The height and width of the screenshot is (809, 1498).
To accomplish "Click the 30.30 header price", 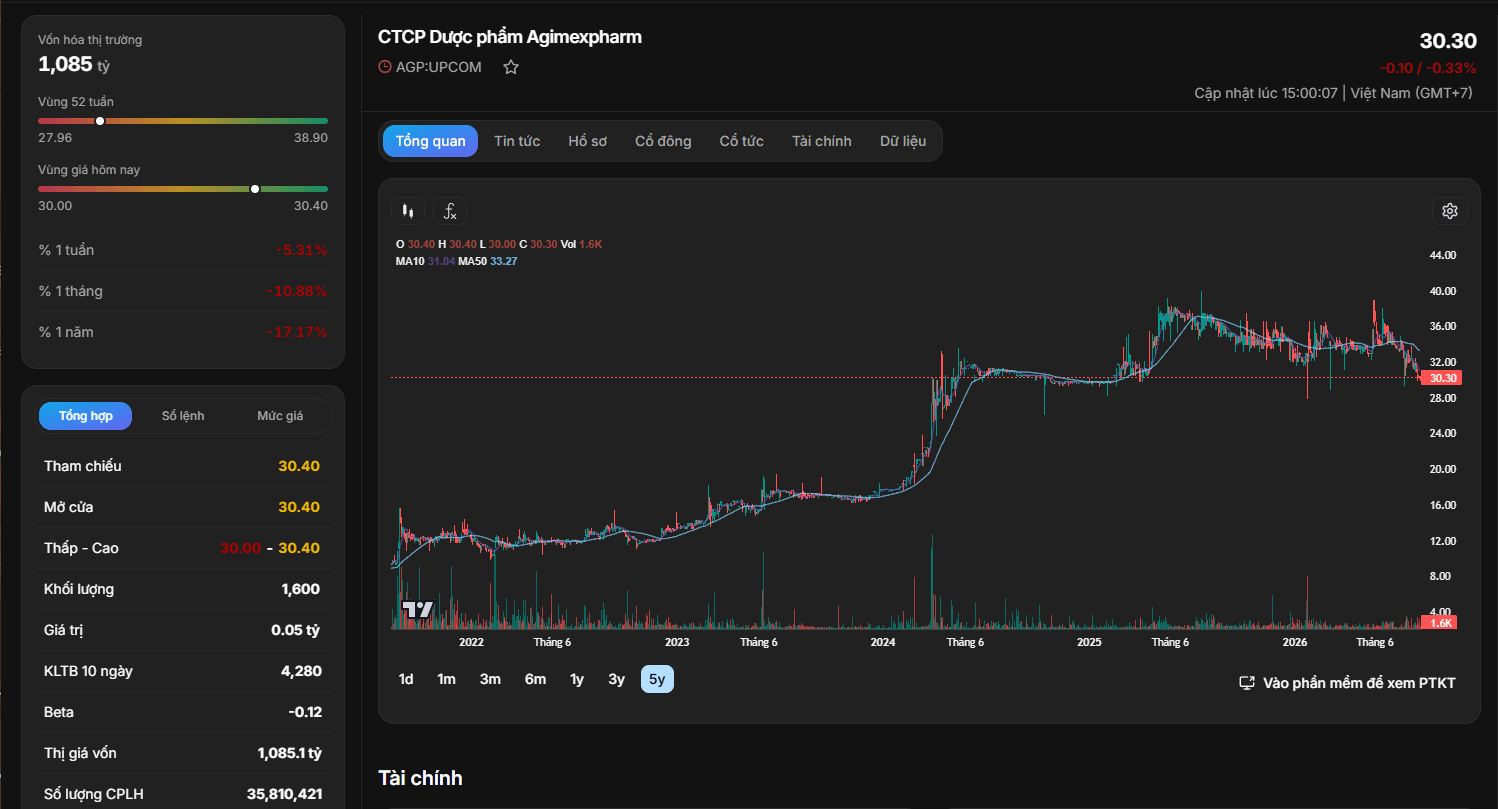I will tap(1448, 41).
